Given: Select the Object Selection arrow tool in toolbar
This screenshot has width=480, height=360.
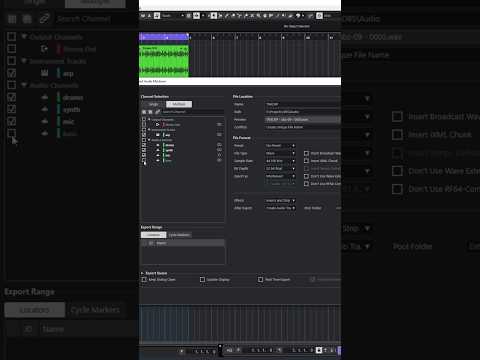Looking at the screenshot, I should point(214,15).
